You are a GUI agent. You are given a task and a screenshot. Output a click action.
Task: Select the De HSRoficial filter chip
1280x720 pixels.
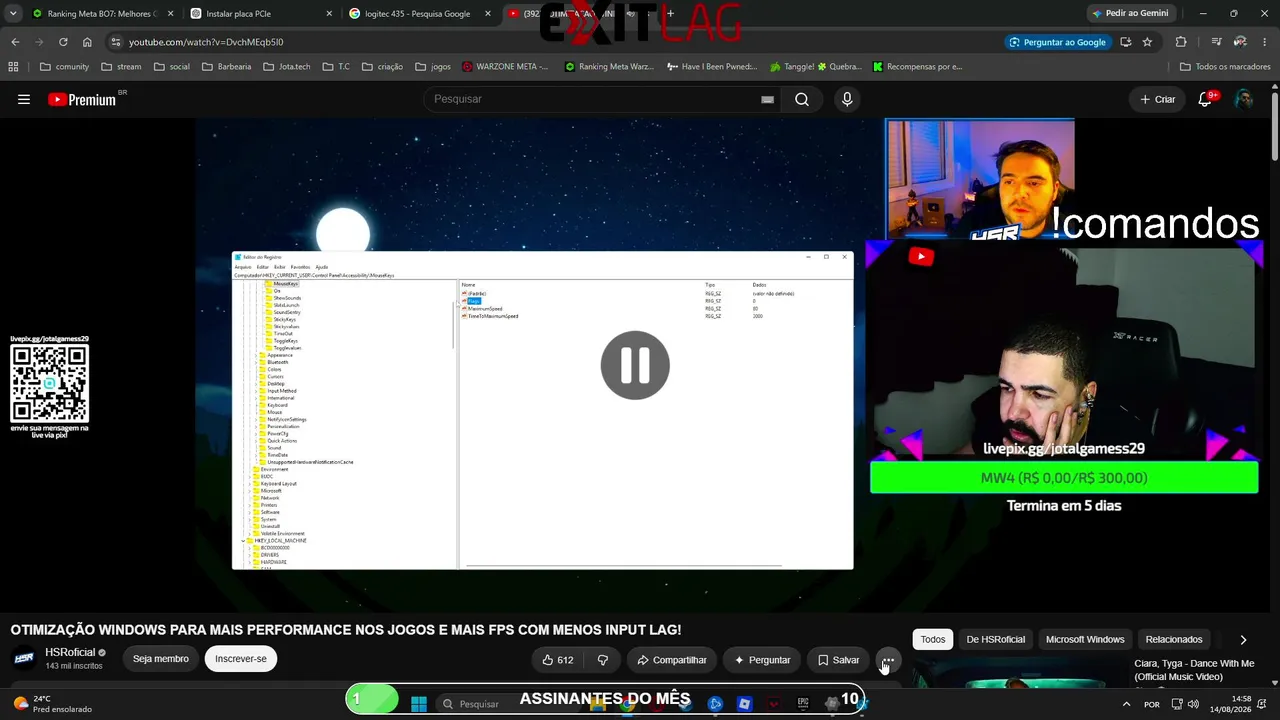click(995, 639)
